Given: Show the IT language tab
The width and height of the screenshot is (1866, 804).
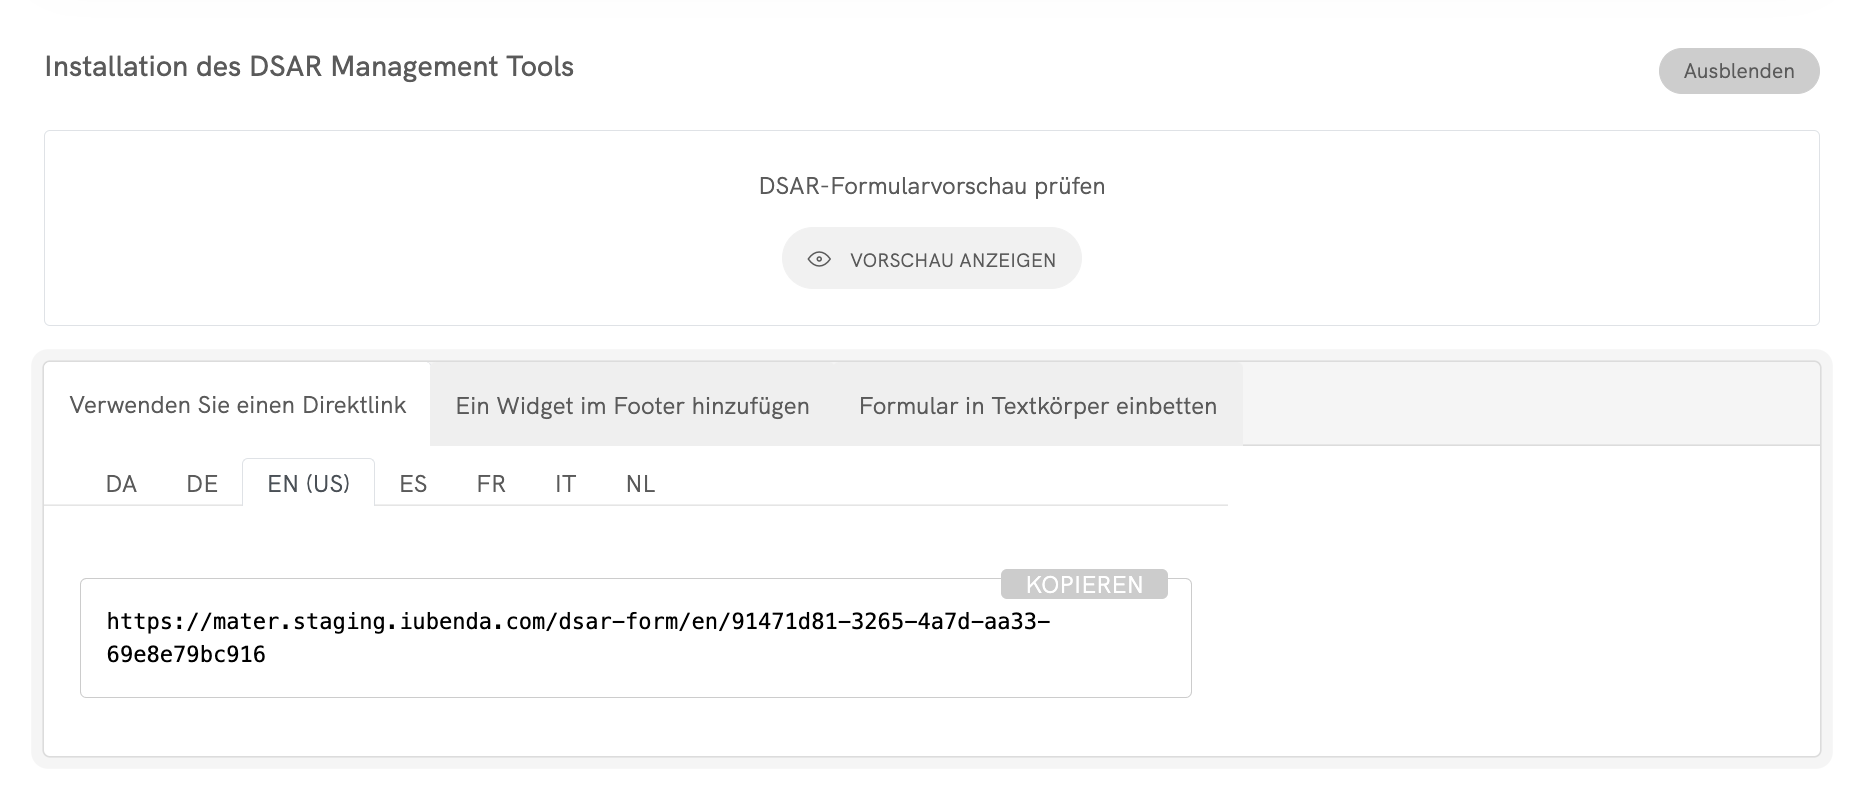Looking at the screenshot, I should [x=565, y=484].
